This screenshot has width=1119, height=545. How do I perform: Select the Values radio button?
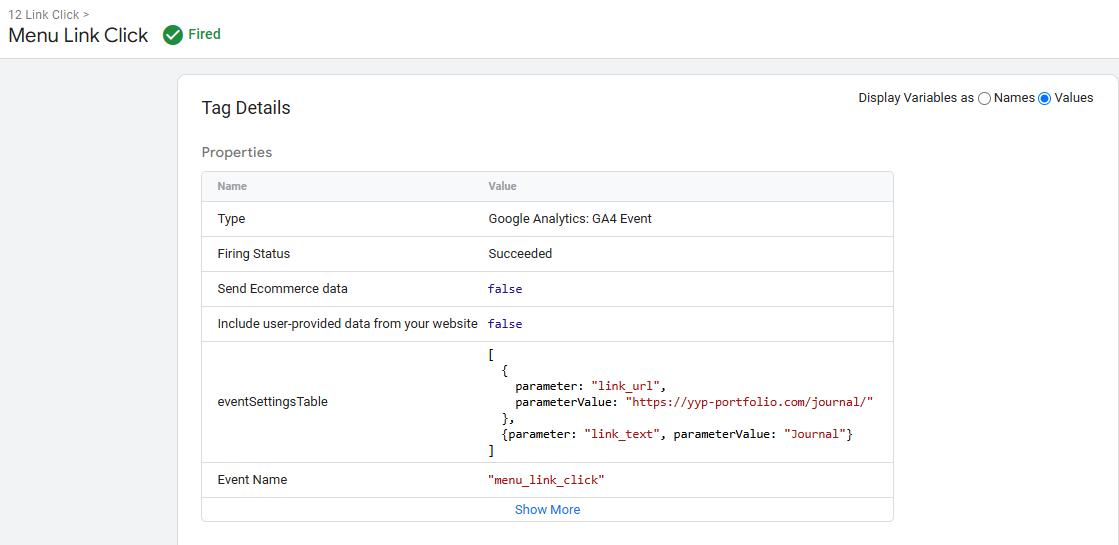pyautogui.click(x=1045, y=98)
